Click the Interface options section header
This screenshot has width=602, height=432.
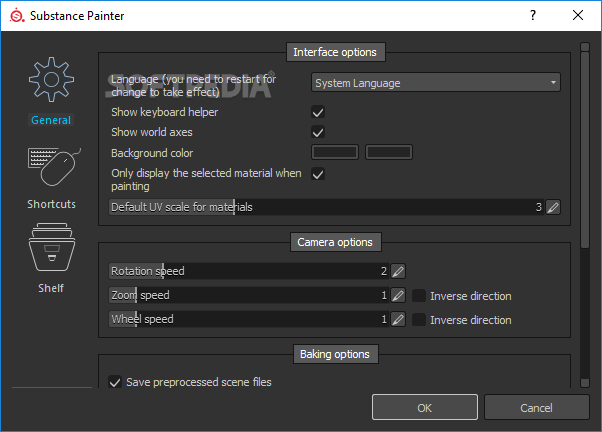pos(335,52)
